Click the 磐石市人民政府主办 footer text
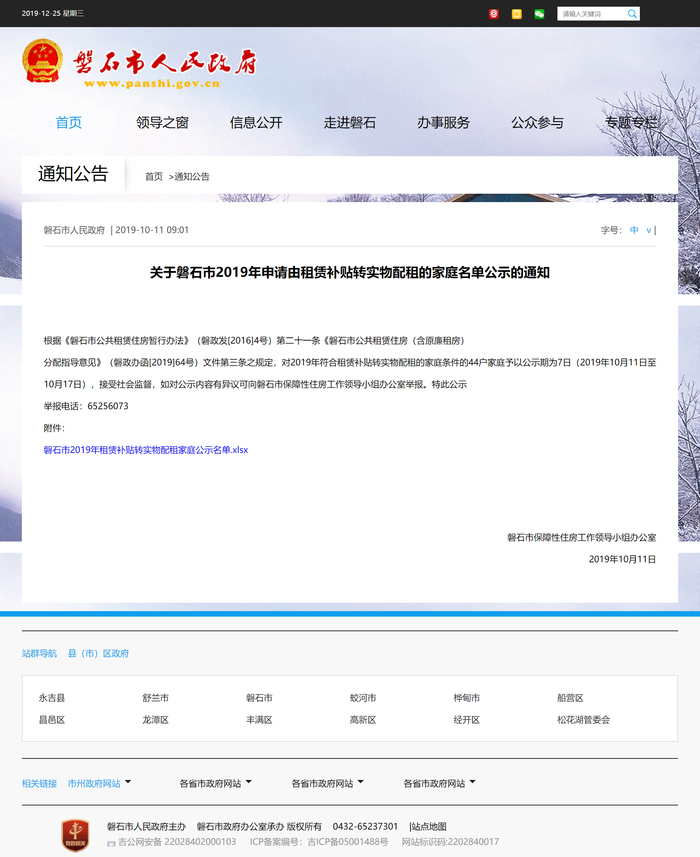 146,826
